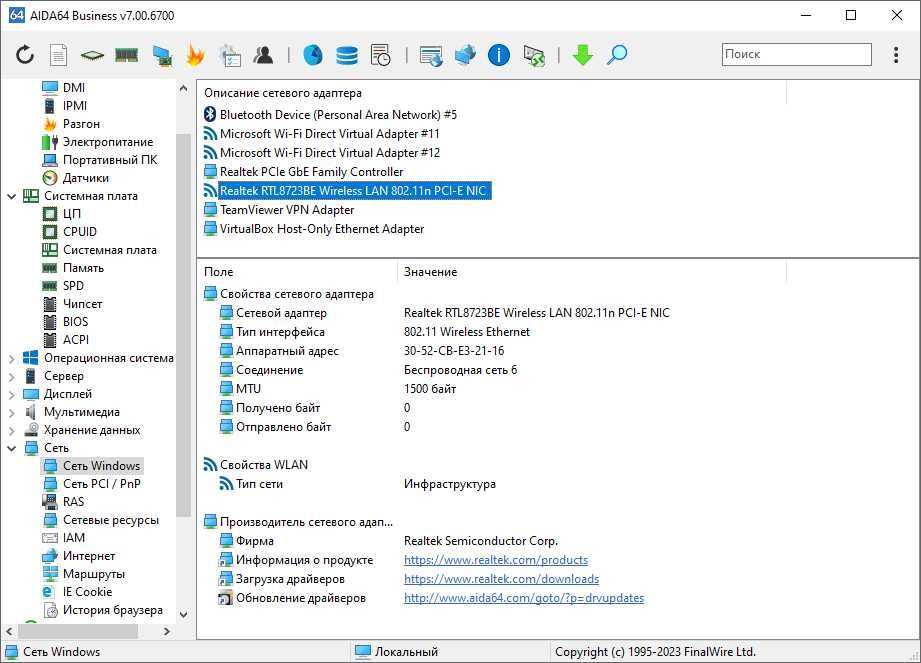
Task: Open the aida64.com drvupdates link
Action: click(x=524, y=598)
